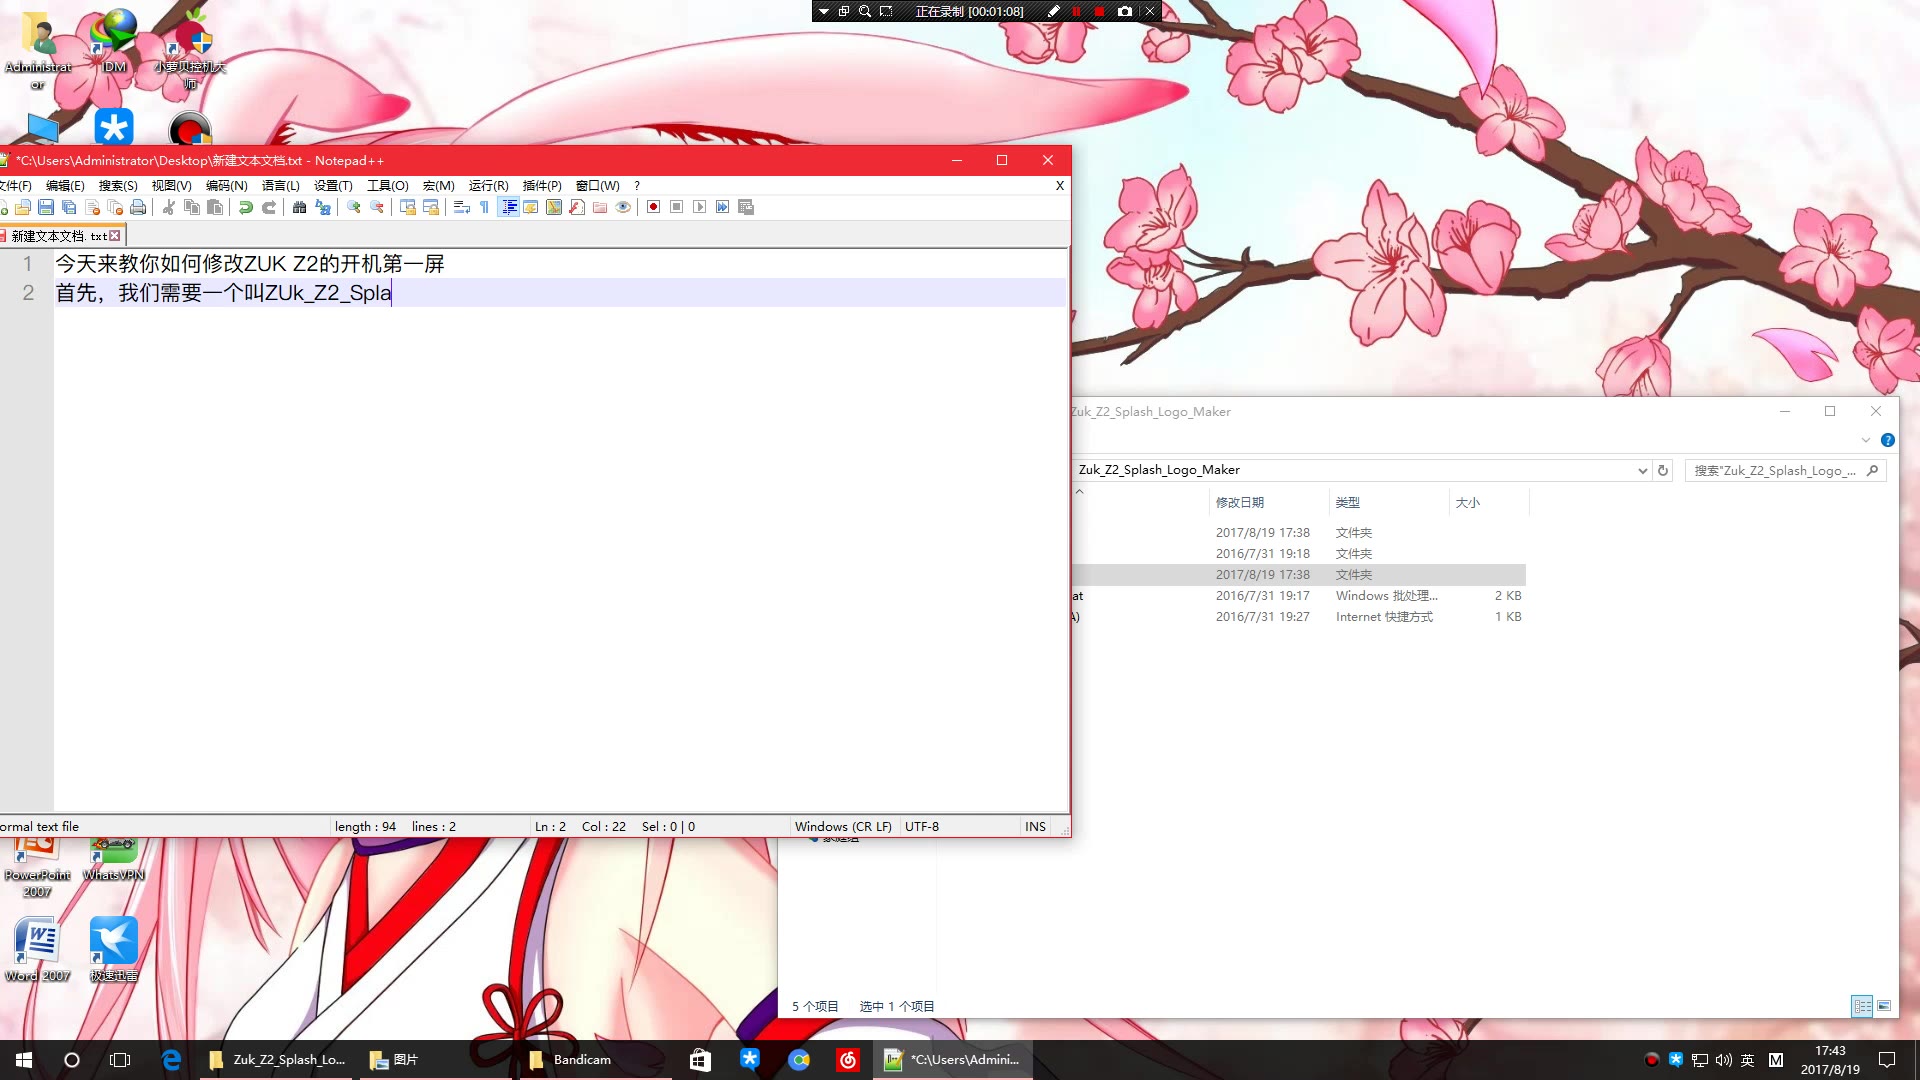The width and height of the screenshot is (1920, 1080).
Task: Click the Save All icon in Notepad++ toolbar
Action: (x=69, y=207)
